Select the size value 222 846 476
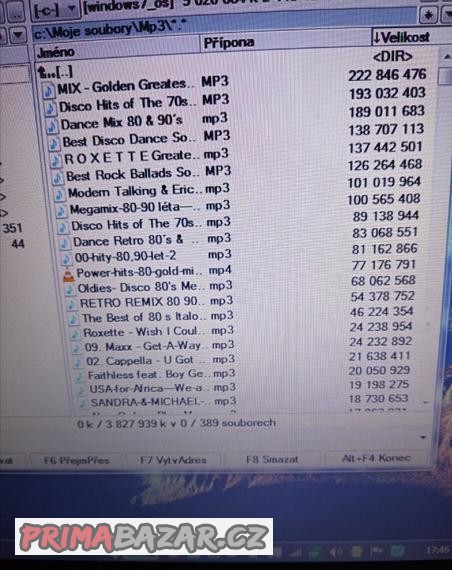This screenshot has height=570, width=452. click(x=387, y=75)
